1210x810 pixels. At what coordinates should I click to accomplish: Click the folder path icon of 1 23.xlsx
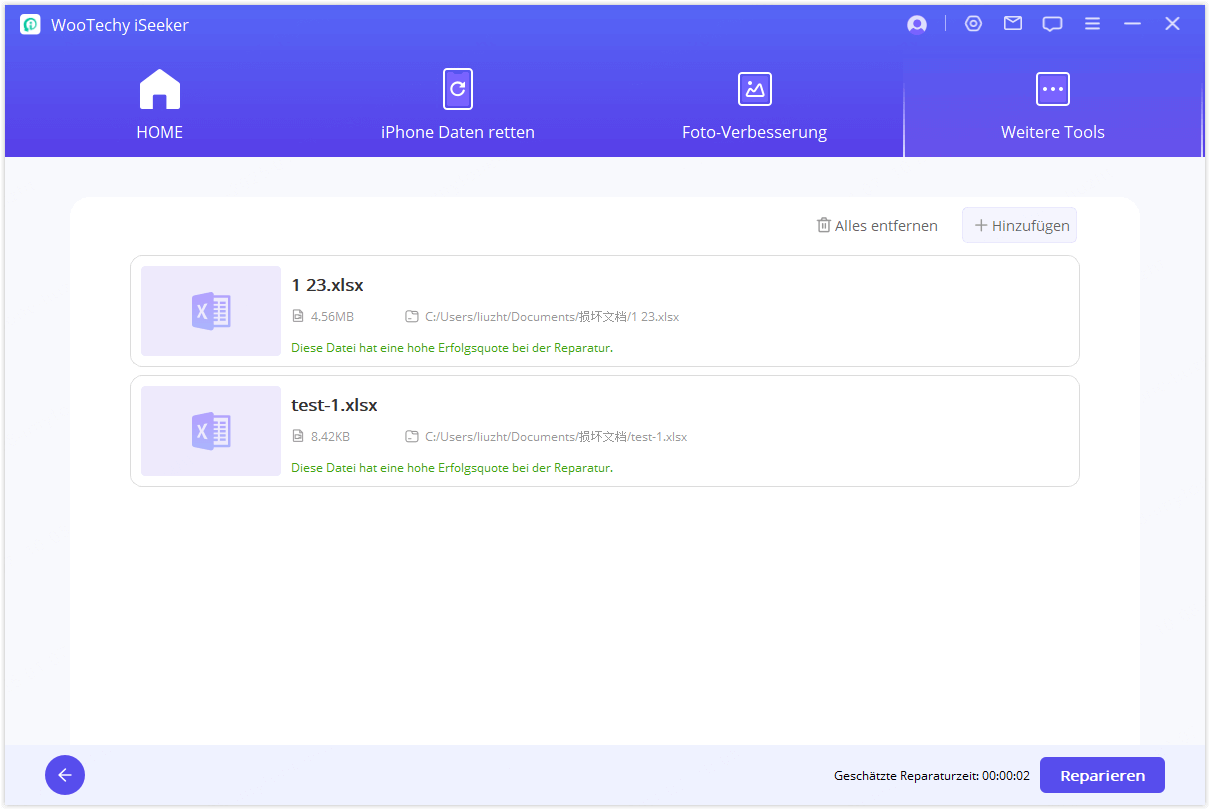tap(411, 317)
